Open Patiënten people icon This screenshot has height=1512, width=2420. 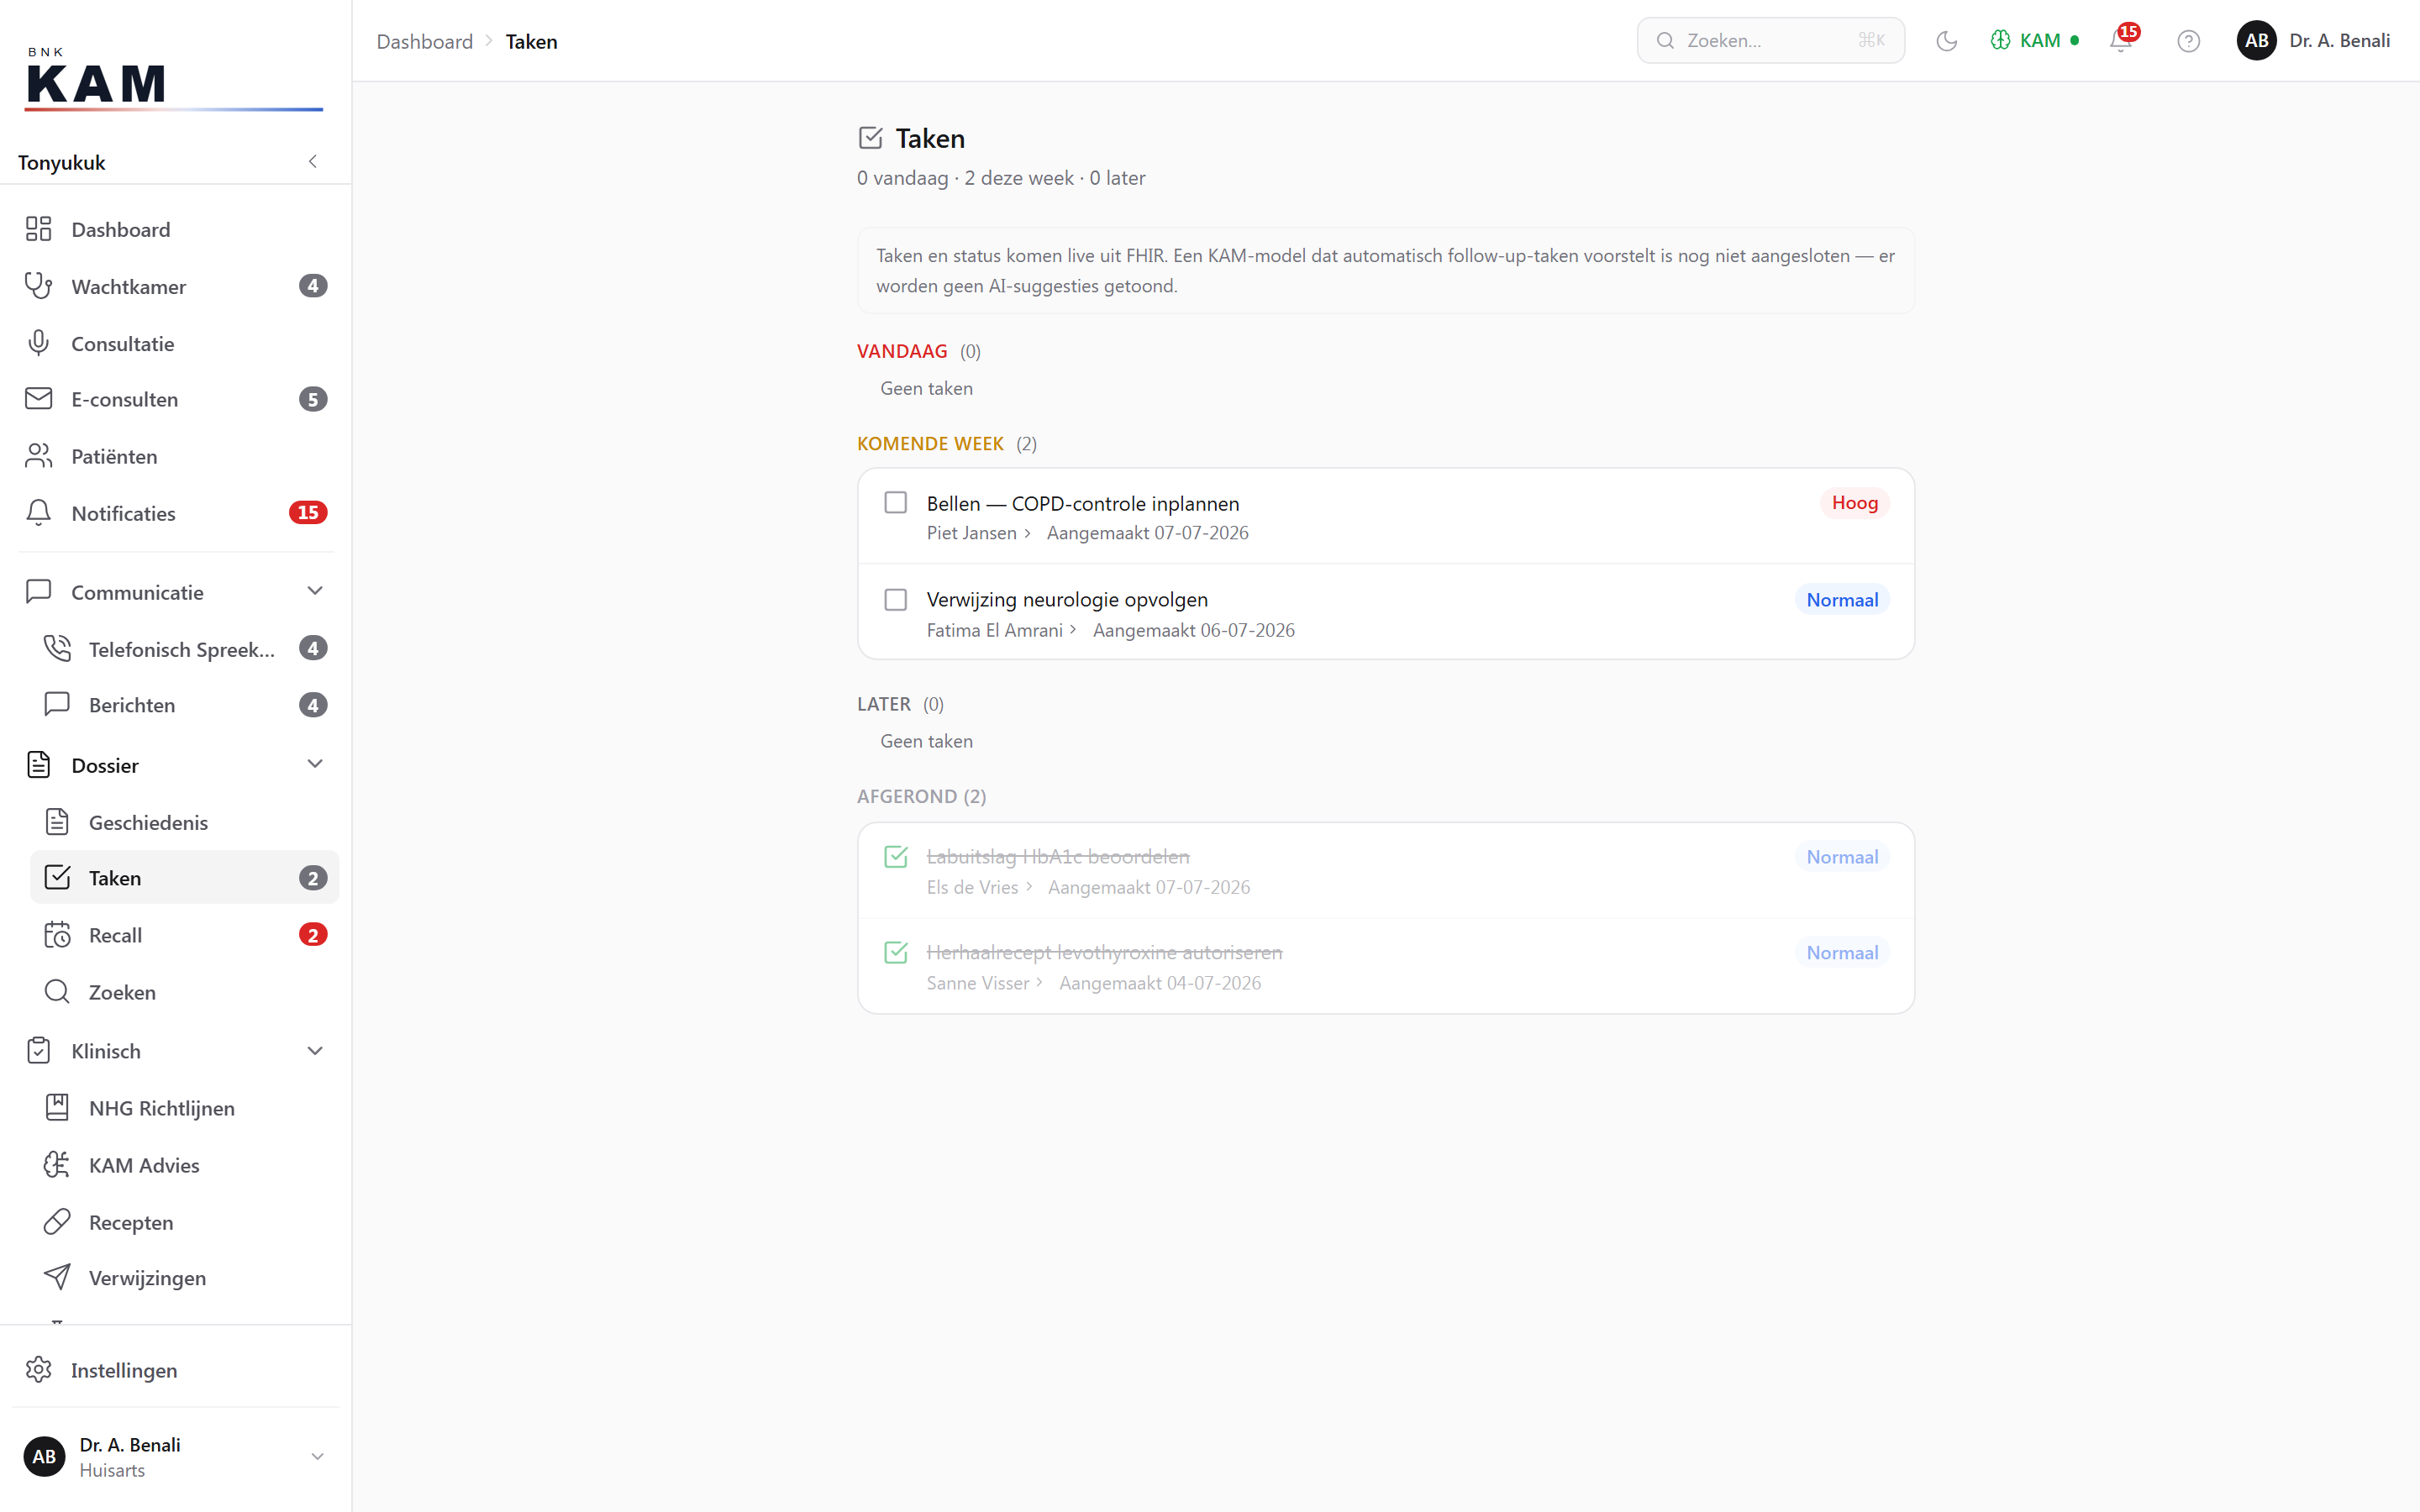coord(38,456)
